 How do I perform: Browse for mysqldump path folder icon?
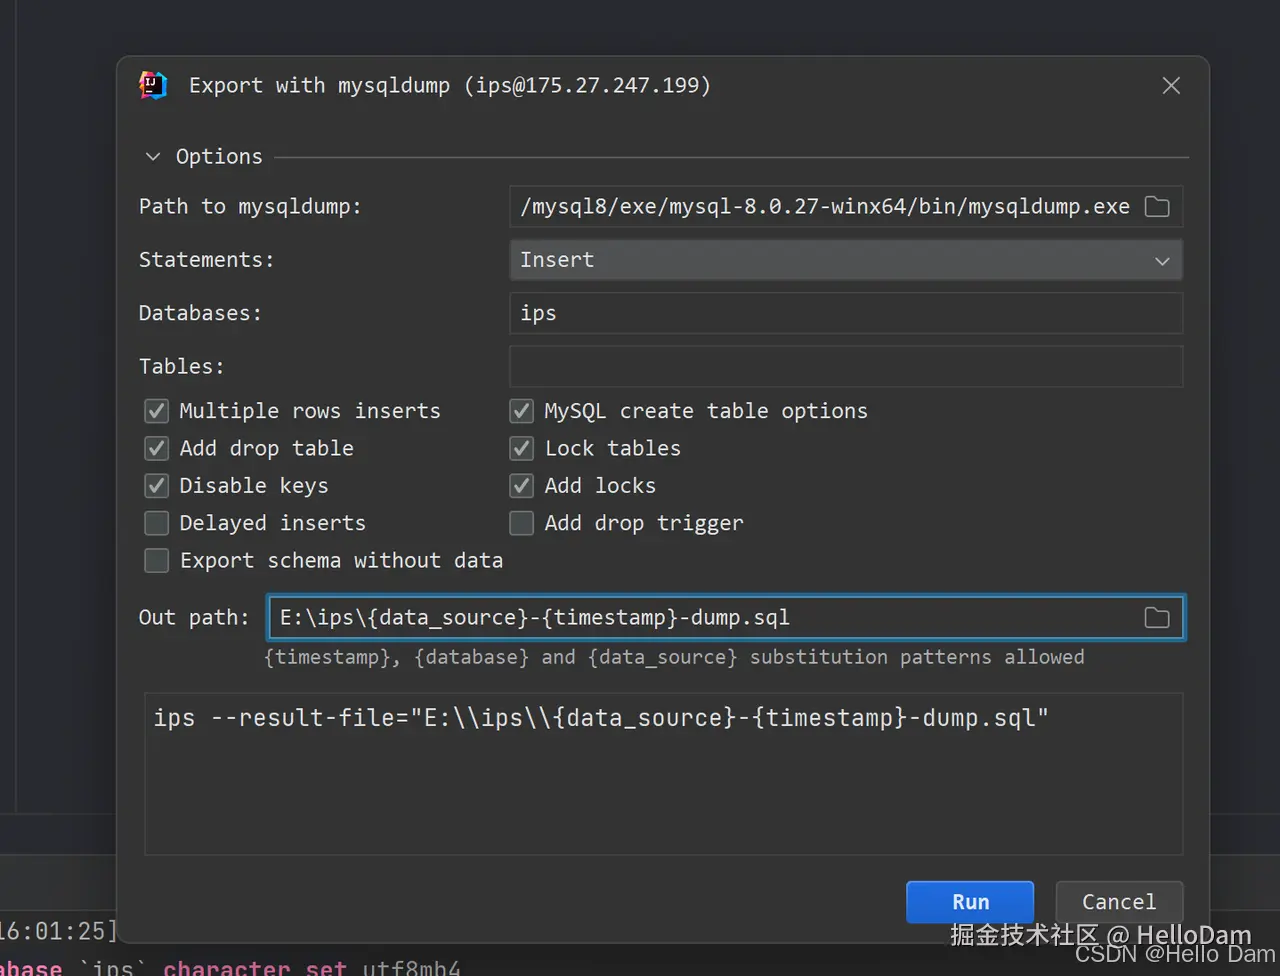pyautogui.click(x=1157, y=207)
